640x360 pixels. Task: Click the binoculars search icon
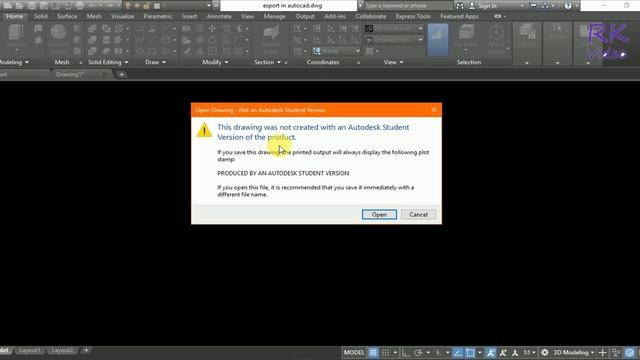click(x=460, y=6)
